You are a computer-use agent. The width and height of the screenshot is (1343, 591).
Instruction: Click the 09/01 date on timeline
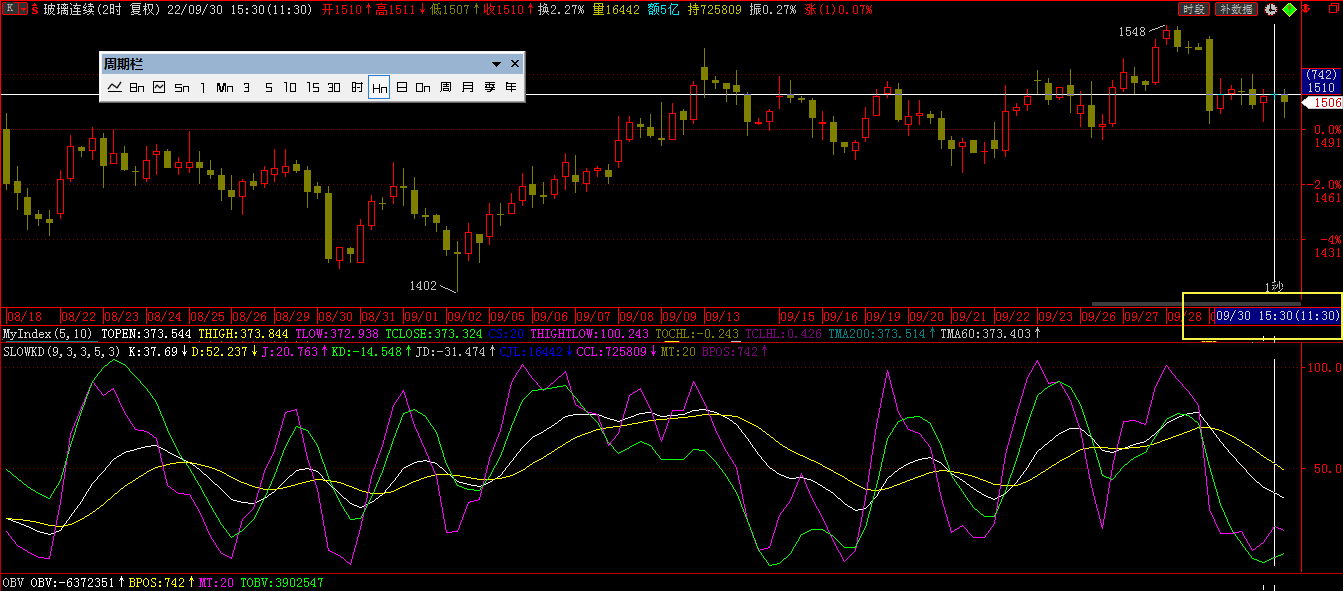click(x=424, y=315)
